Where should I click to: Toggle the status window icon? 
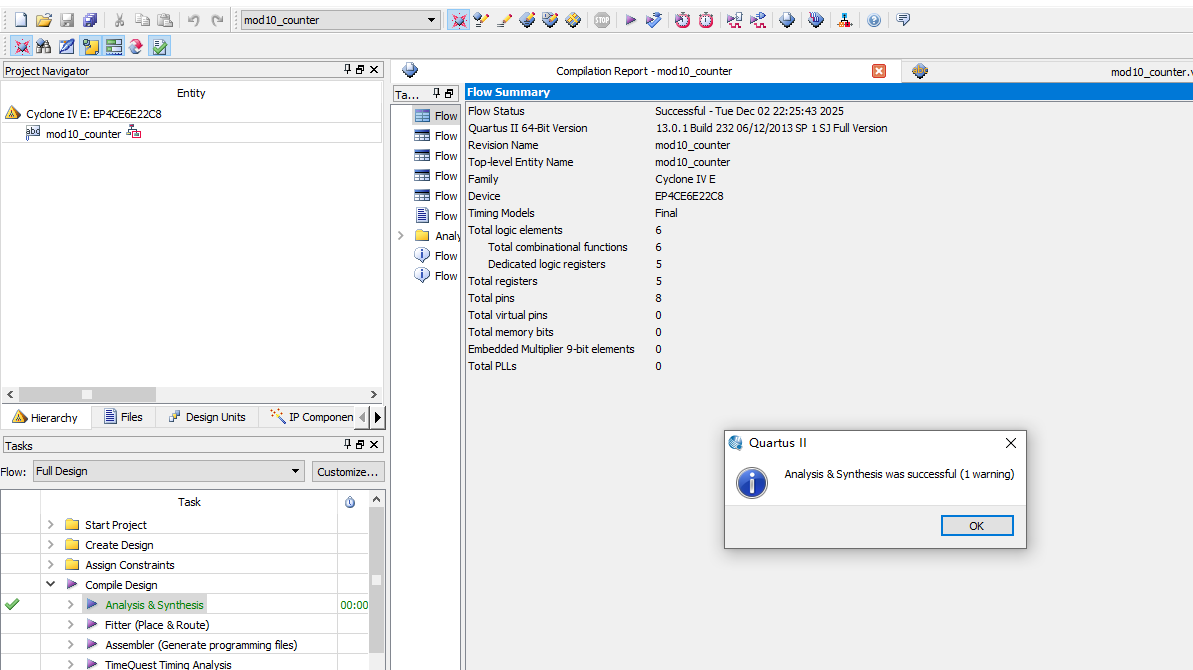point(113,46)
